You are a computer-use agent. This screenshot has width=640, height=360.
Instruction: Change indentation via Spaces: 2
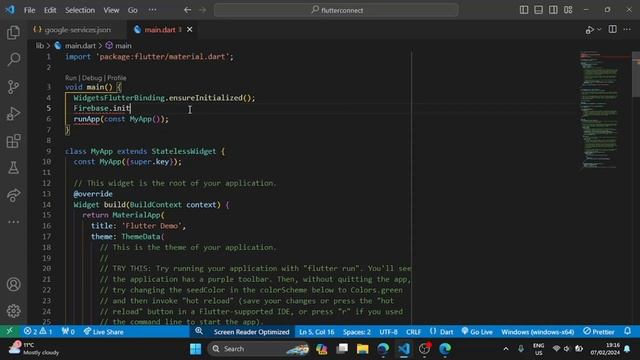(357, 331)
